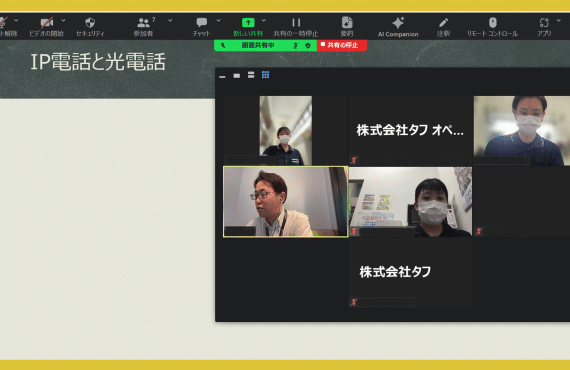Toggle microphone unmute icon
This screenshot has height=370, width=570.
[3, 23]
